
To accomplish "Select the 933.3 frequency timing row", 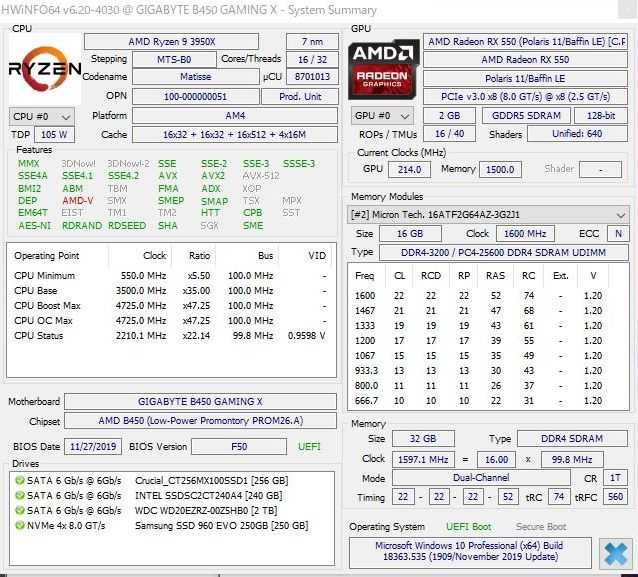I will 487,371.
